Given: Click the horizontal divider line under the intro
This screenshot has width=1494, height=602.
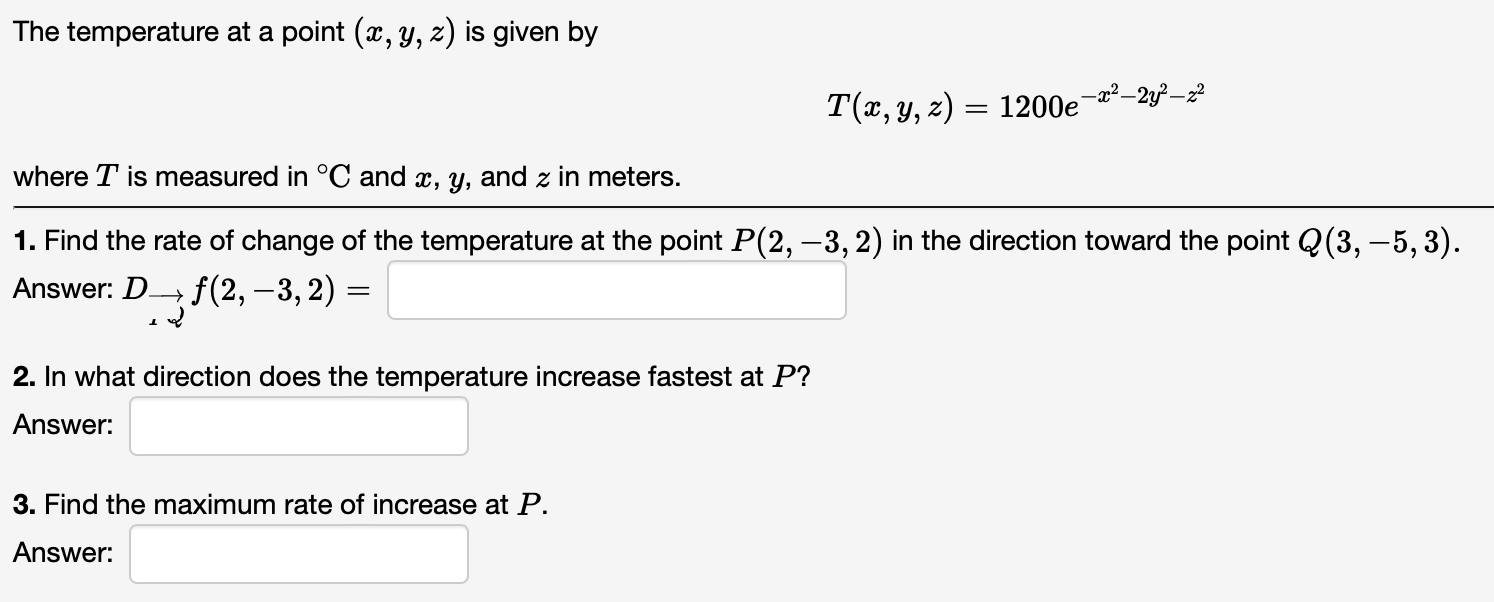Looking at the screenshot, I should 747,207.
